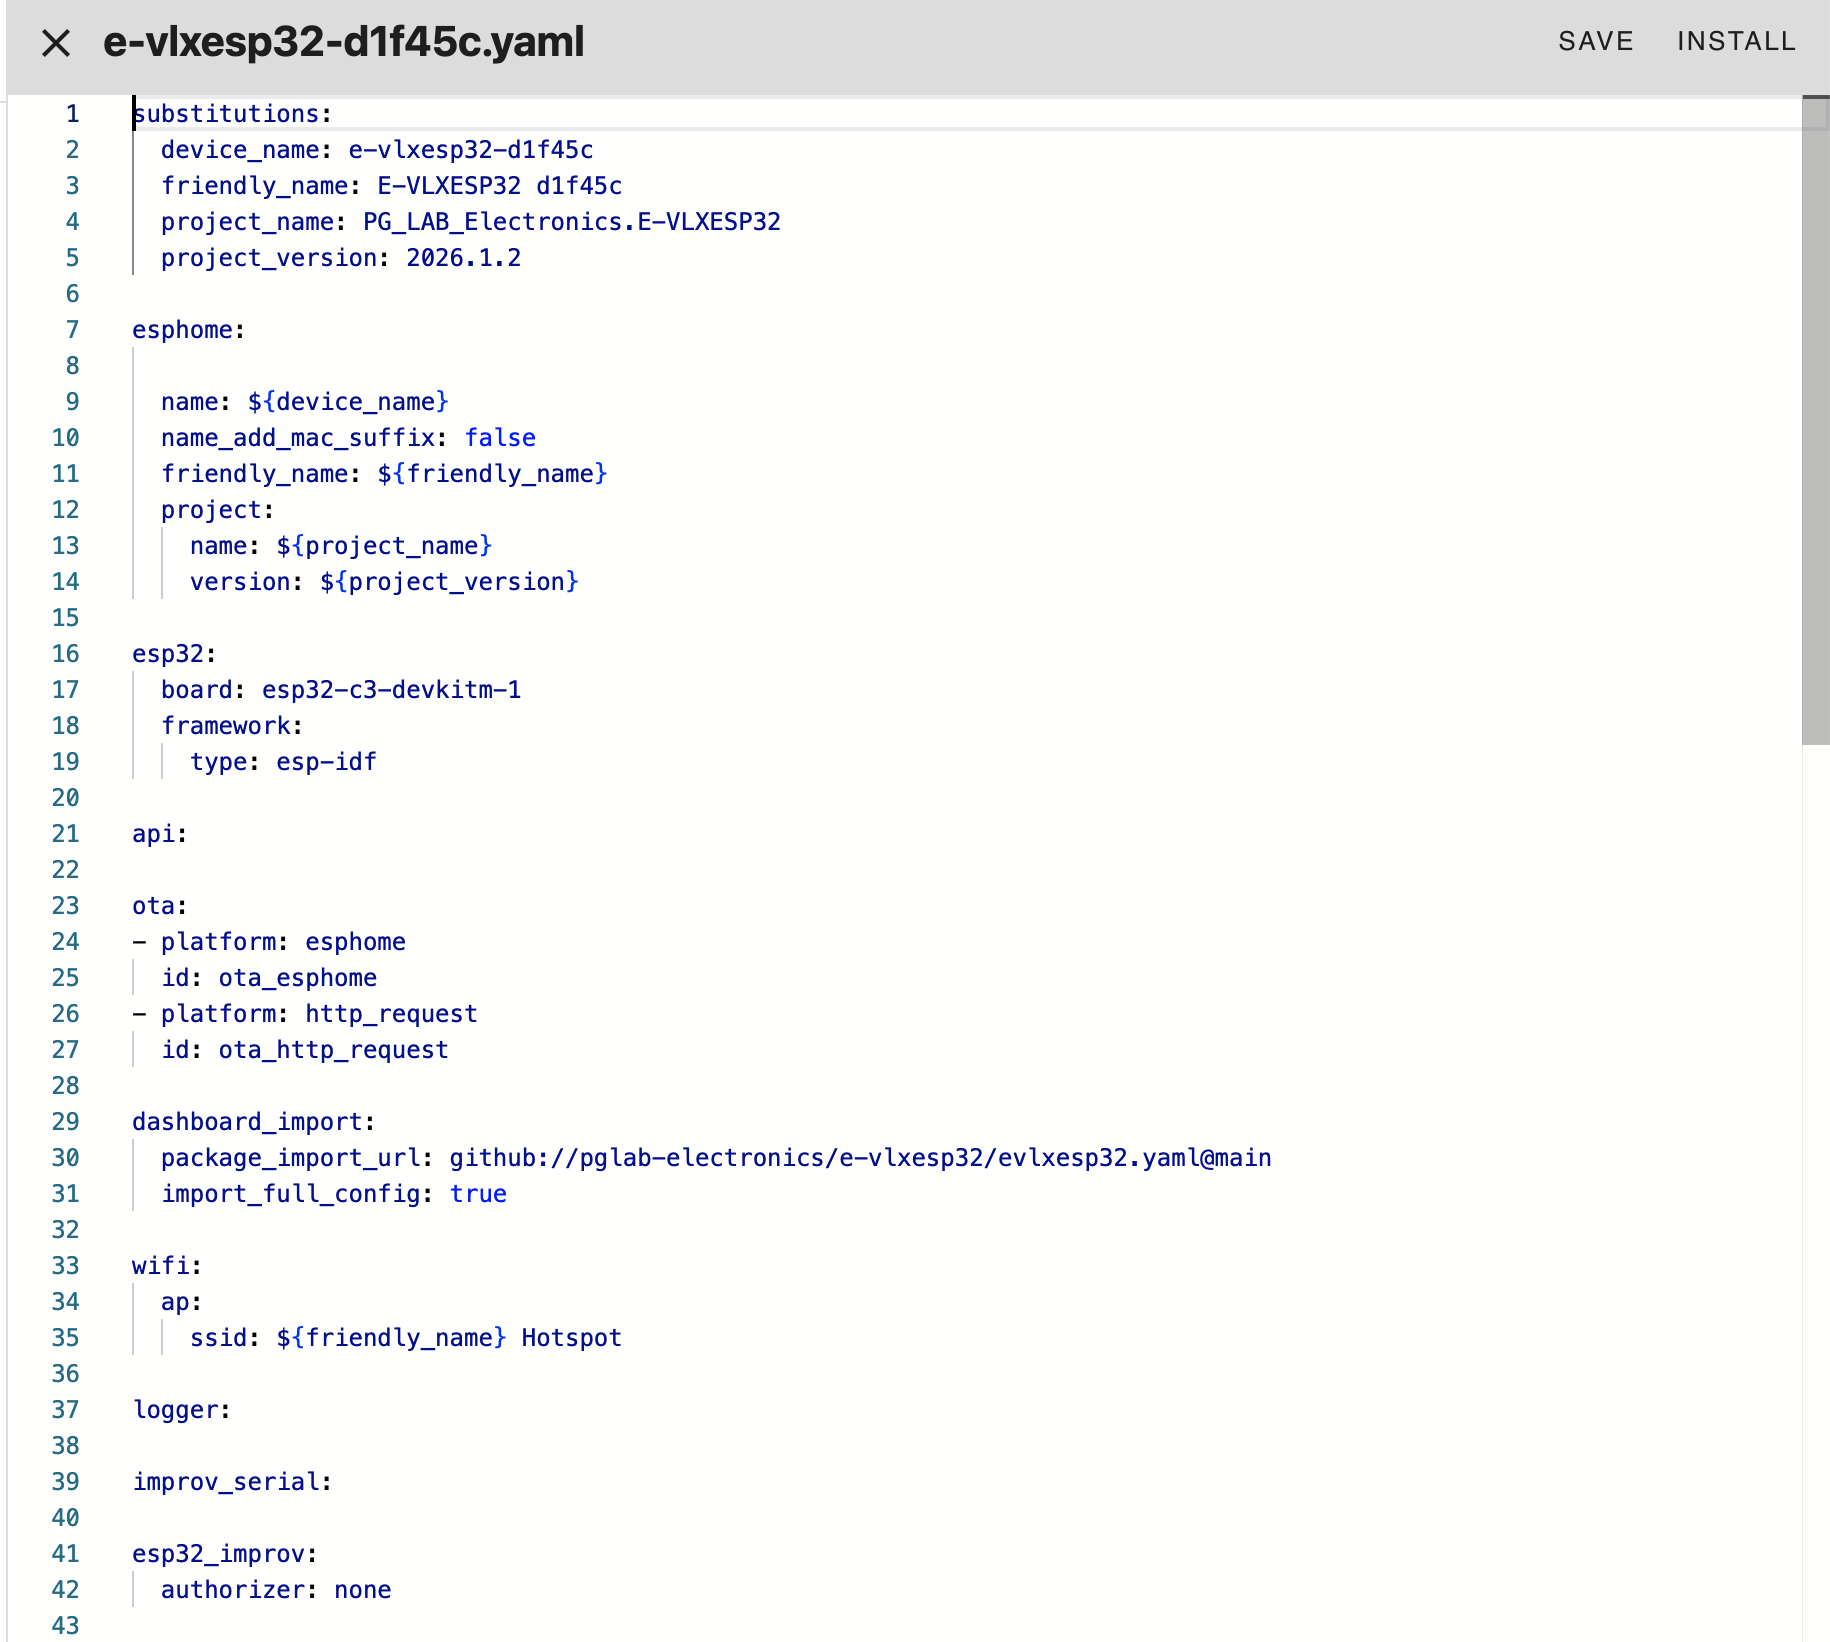Click the ${friendly_name} value on line 11
The height and width of the screenshot is (1642, 1830).
pyautogui.click(x=492, y=474)
